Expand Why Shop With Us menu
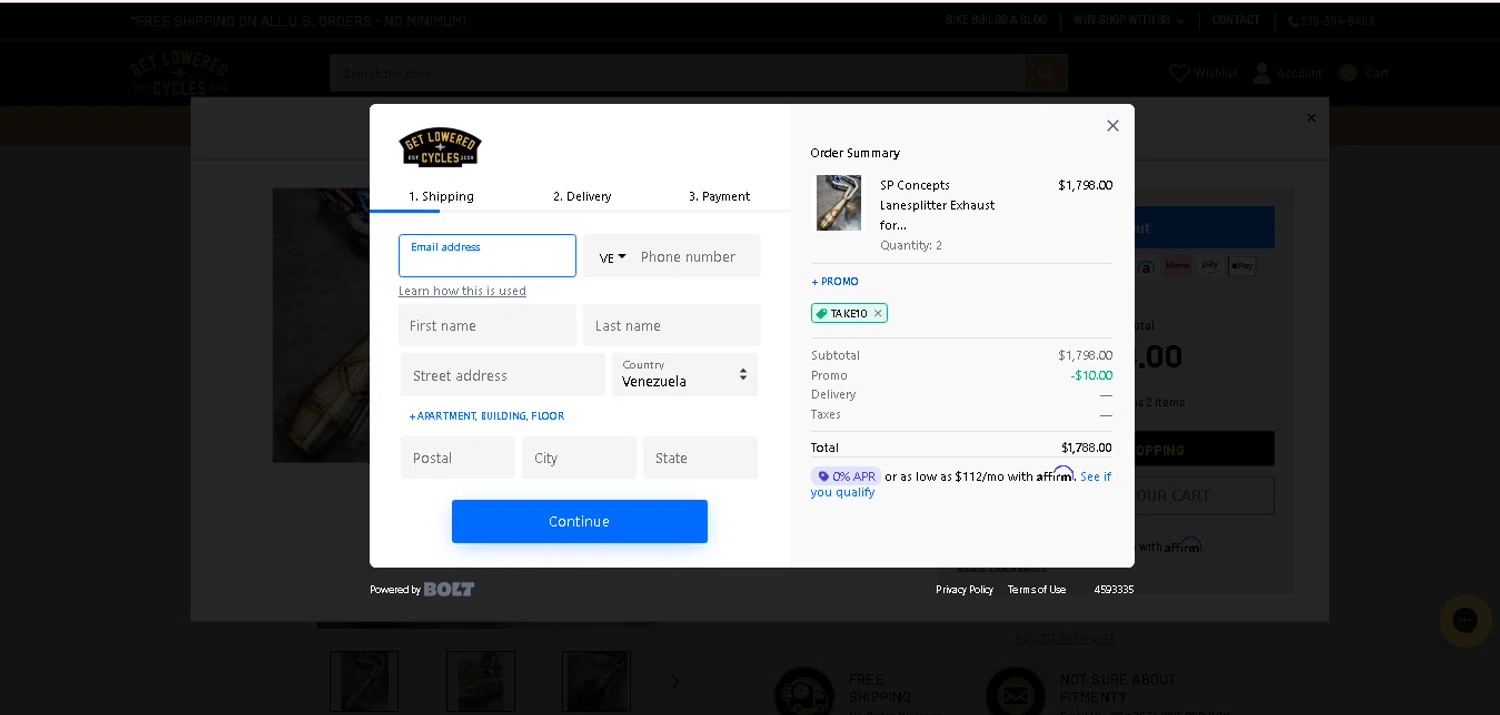Viewport: 1500px width, 715px height. click(x=1129, y=20)
